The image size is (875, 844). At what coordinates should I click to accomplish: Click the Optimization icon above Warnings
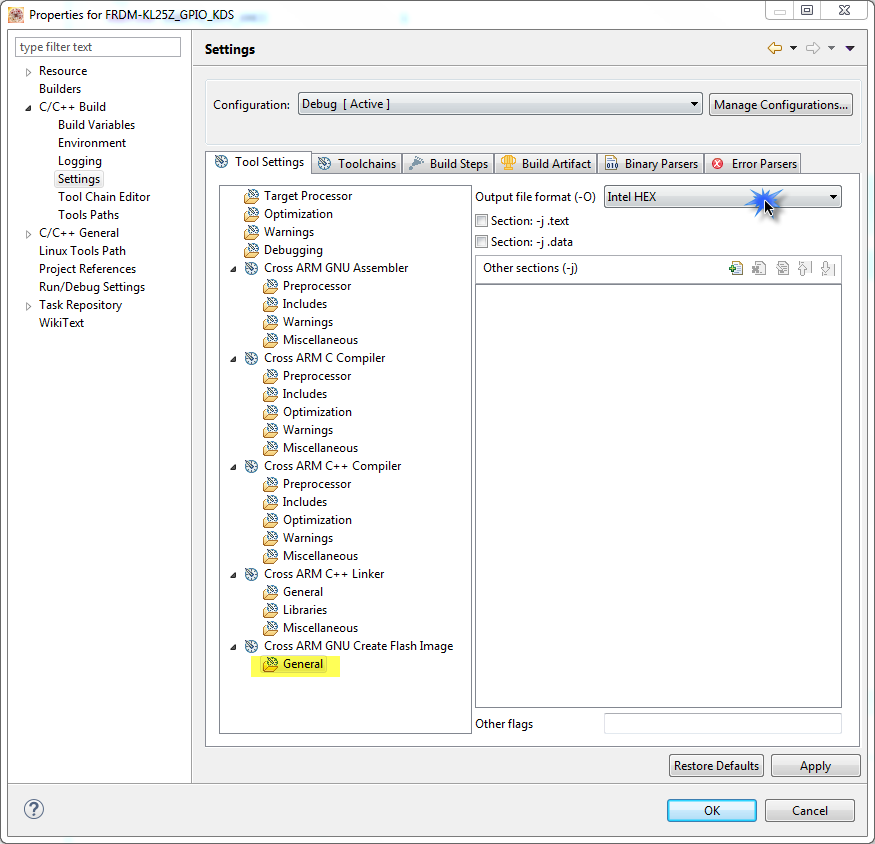[252, 214]
